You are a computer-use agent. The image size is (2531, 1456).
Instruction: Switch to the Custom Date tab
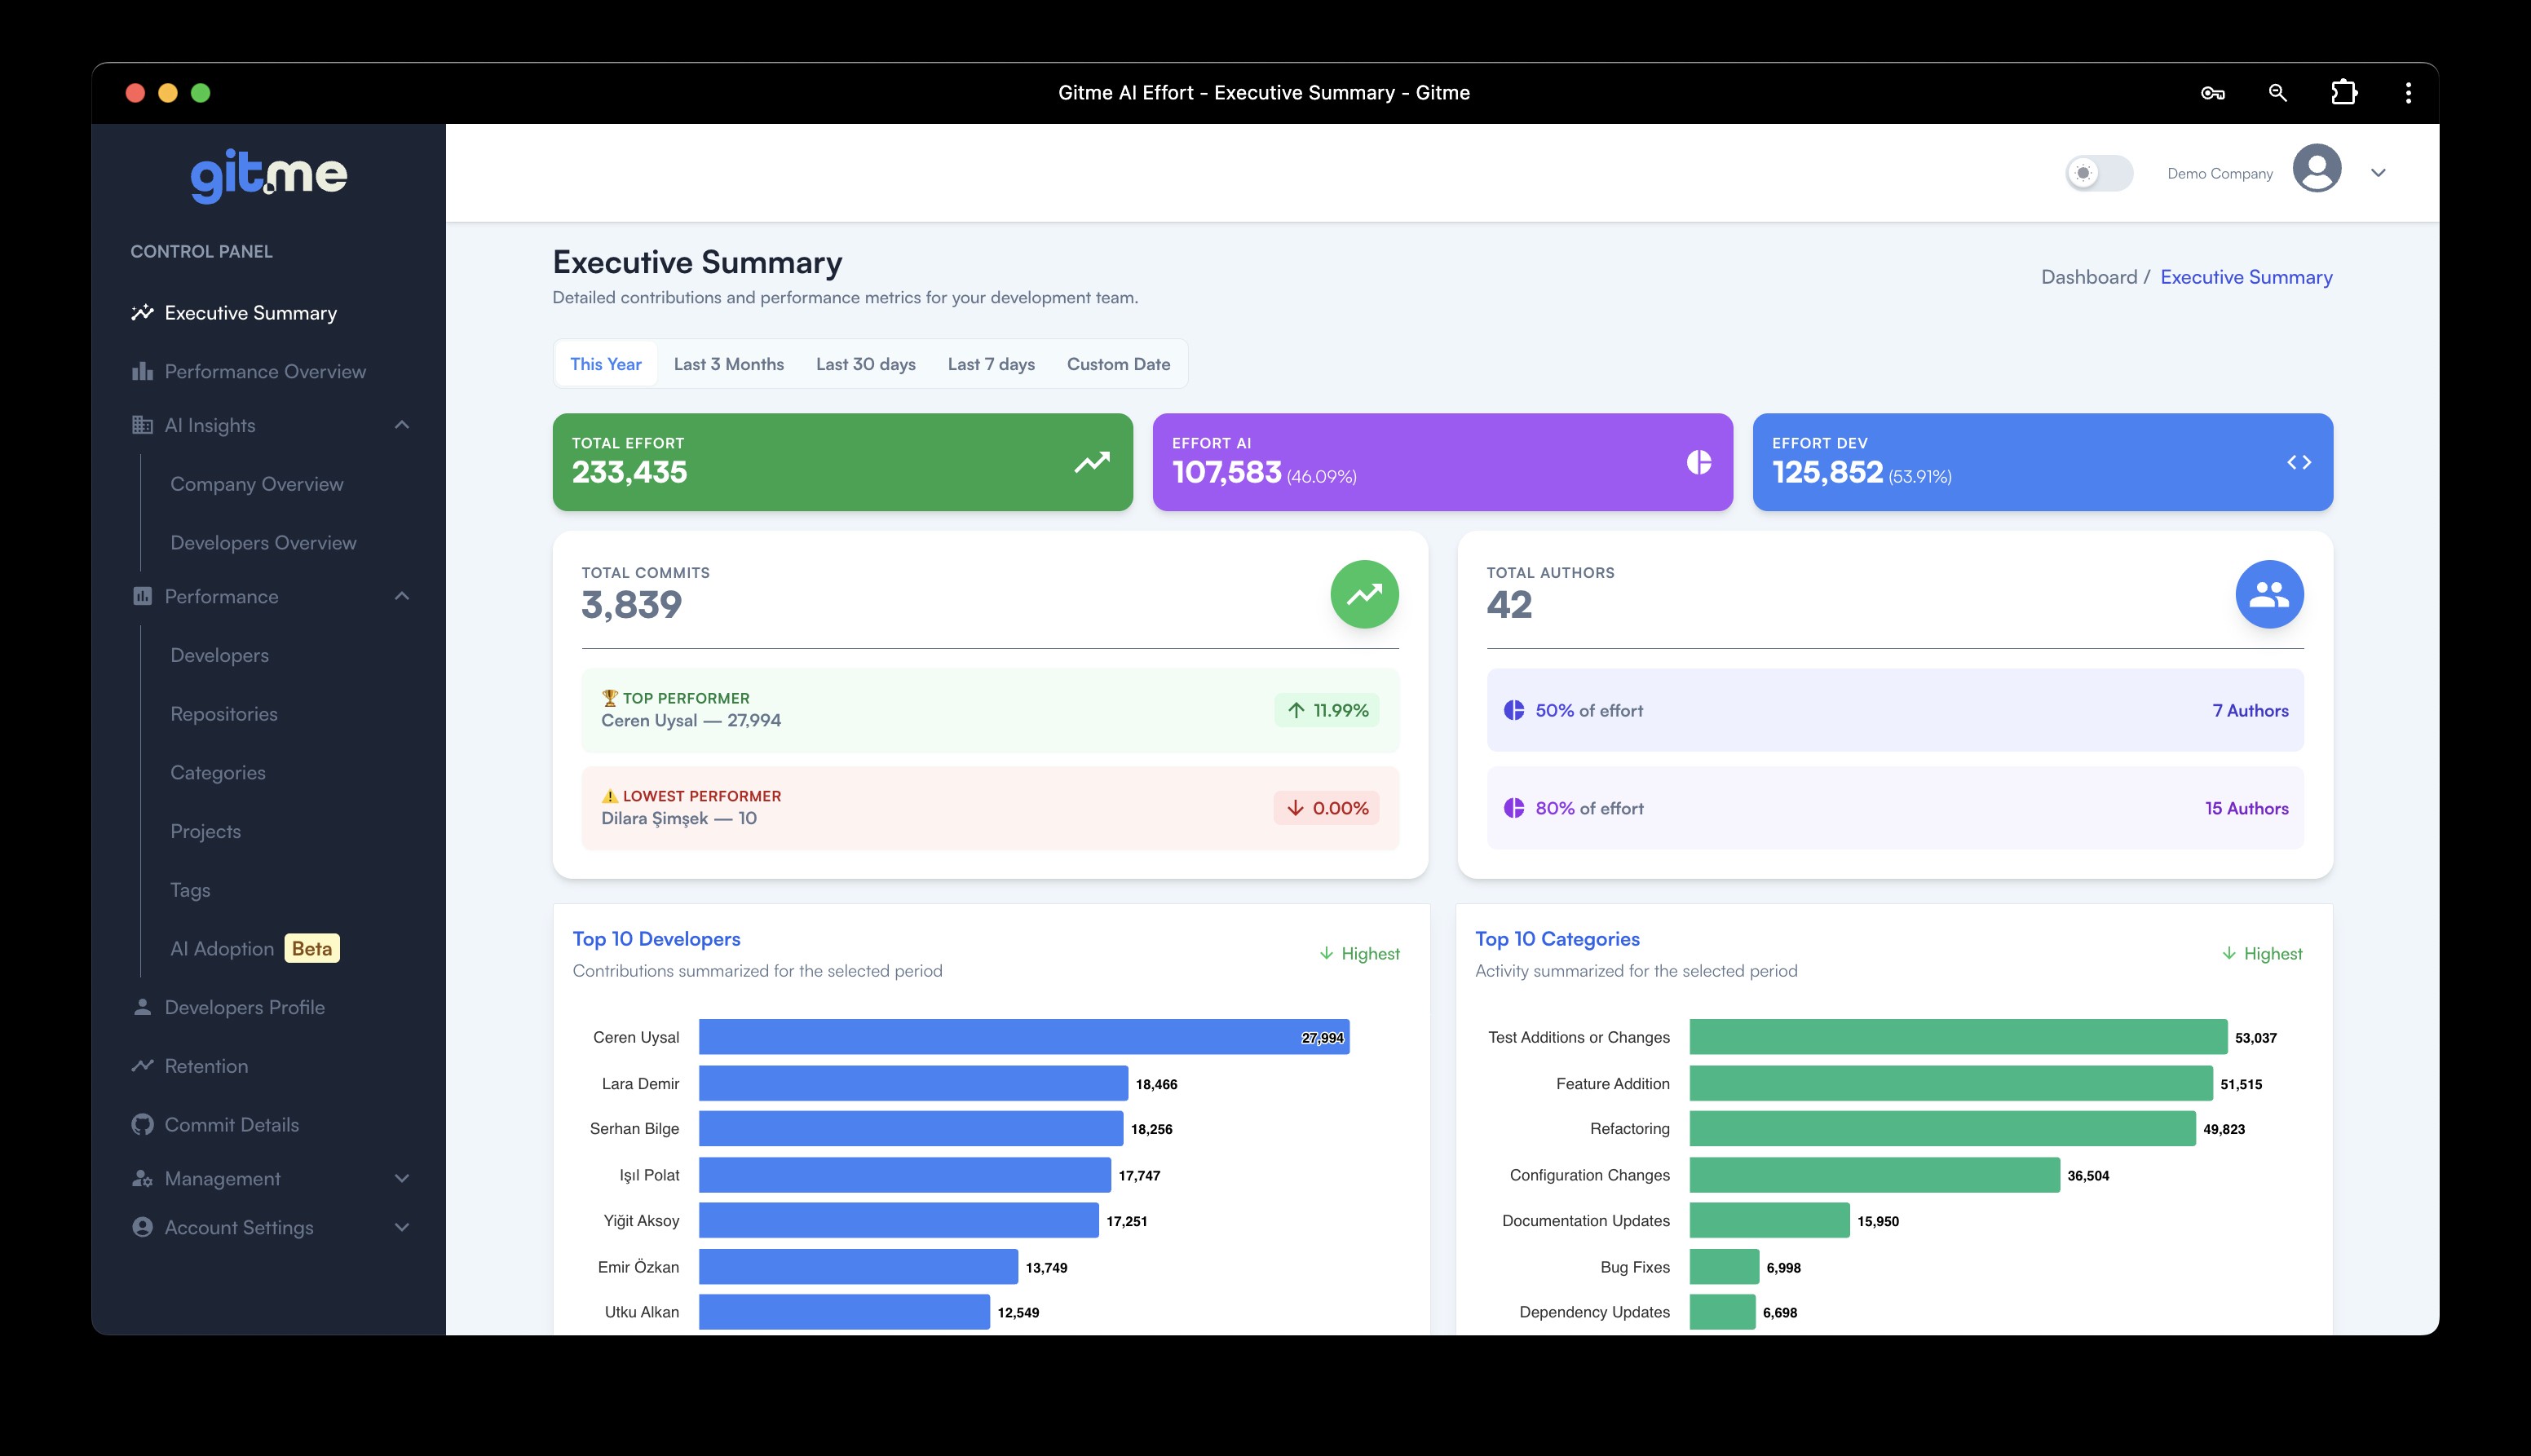point(1117,364)
